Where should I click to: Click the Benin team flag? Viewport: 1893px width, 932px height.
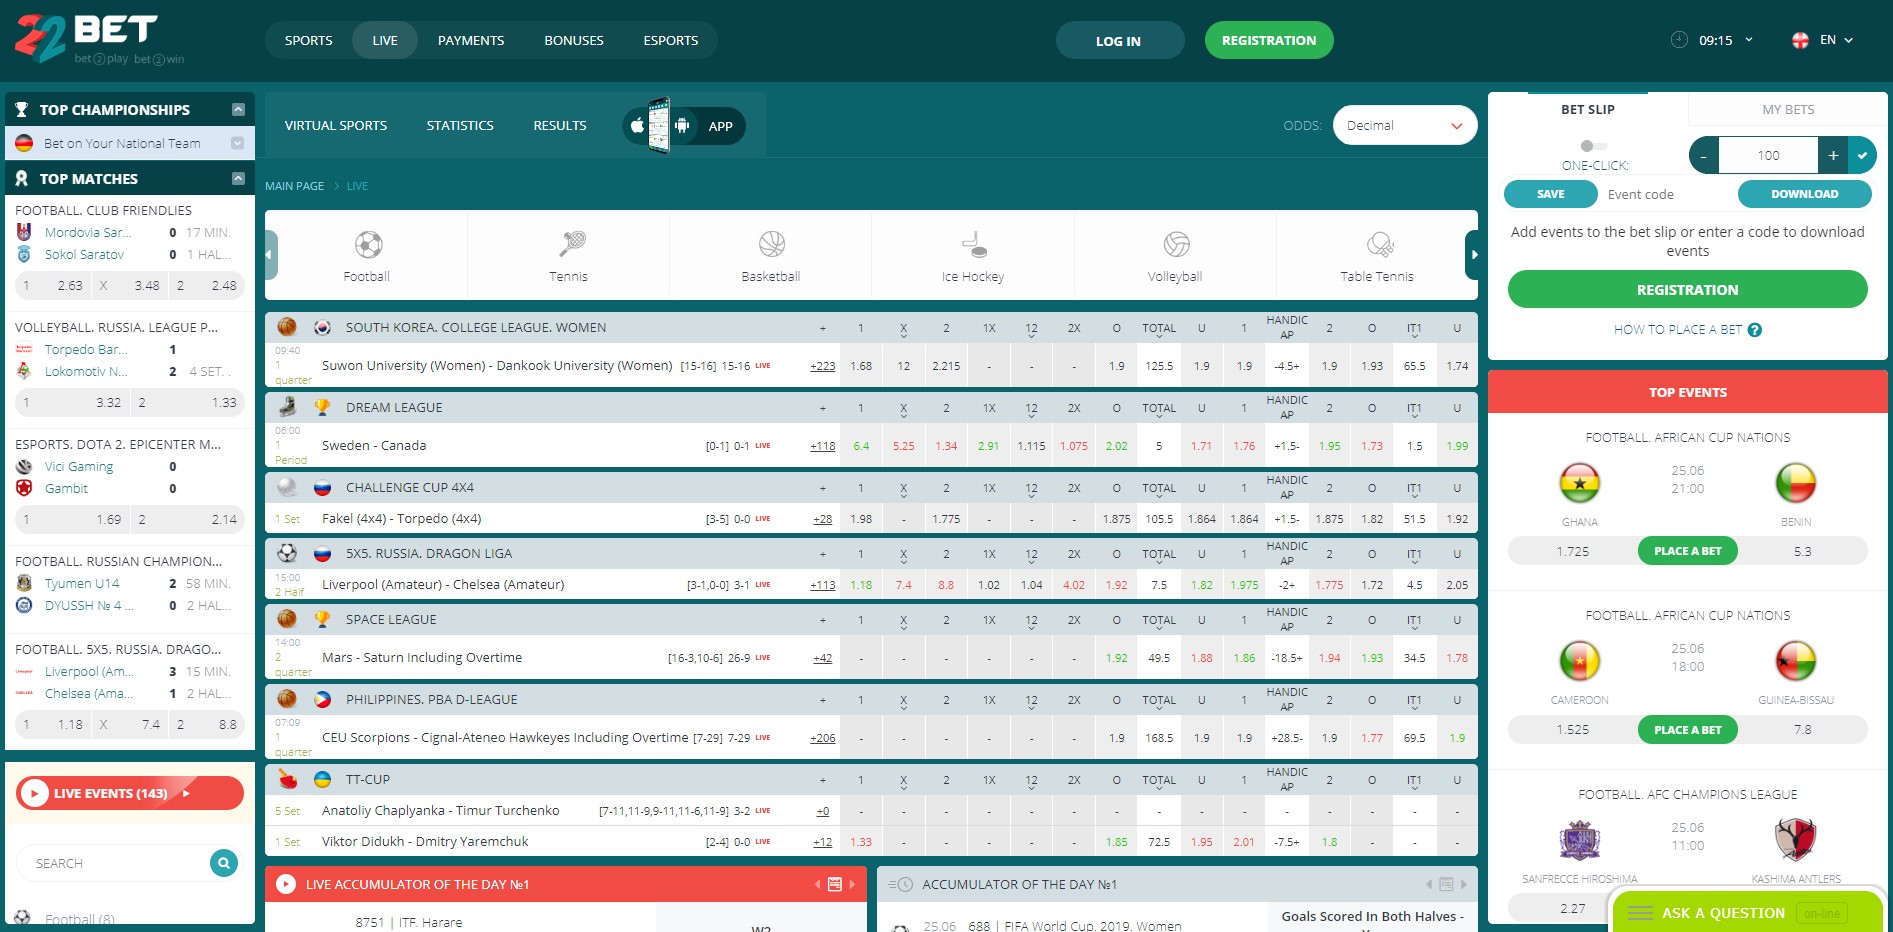point(1796,483)
